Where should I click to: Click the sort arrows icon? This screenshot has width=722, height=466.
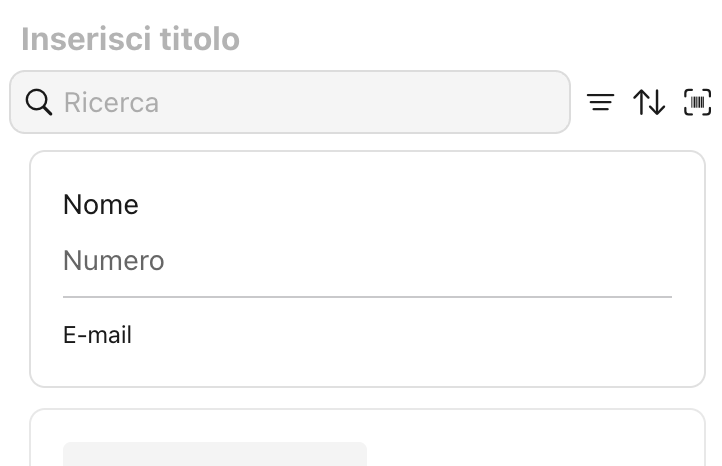click(649, 102)
